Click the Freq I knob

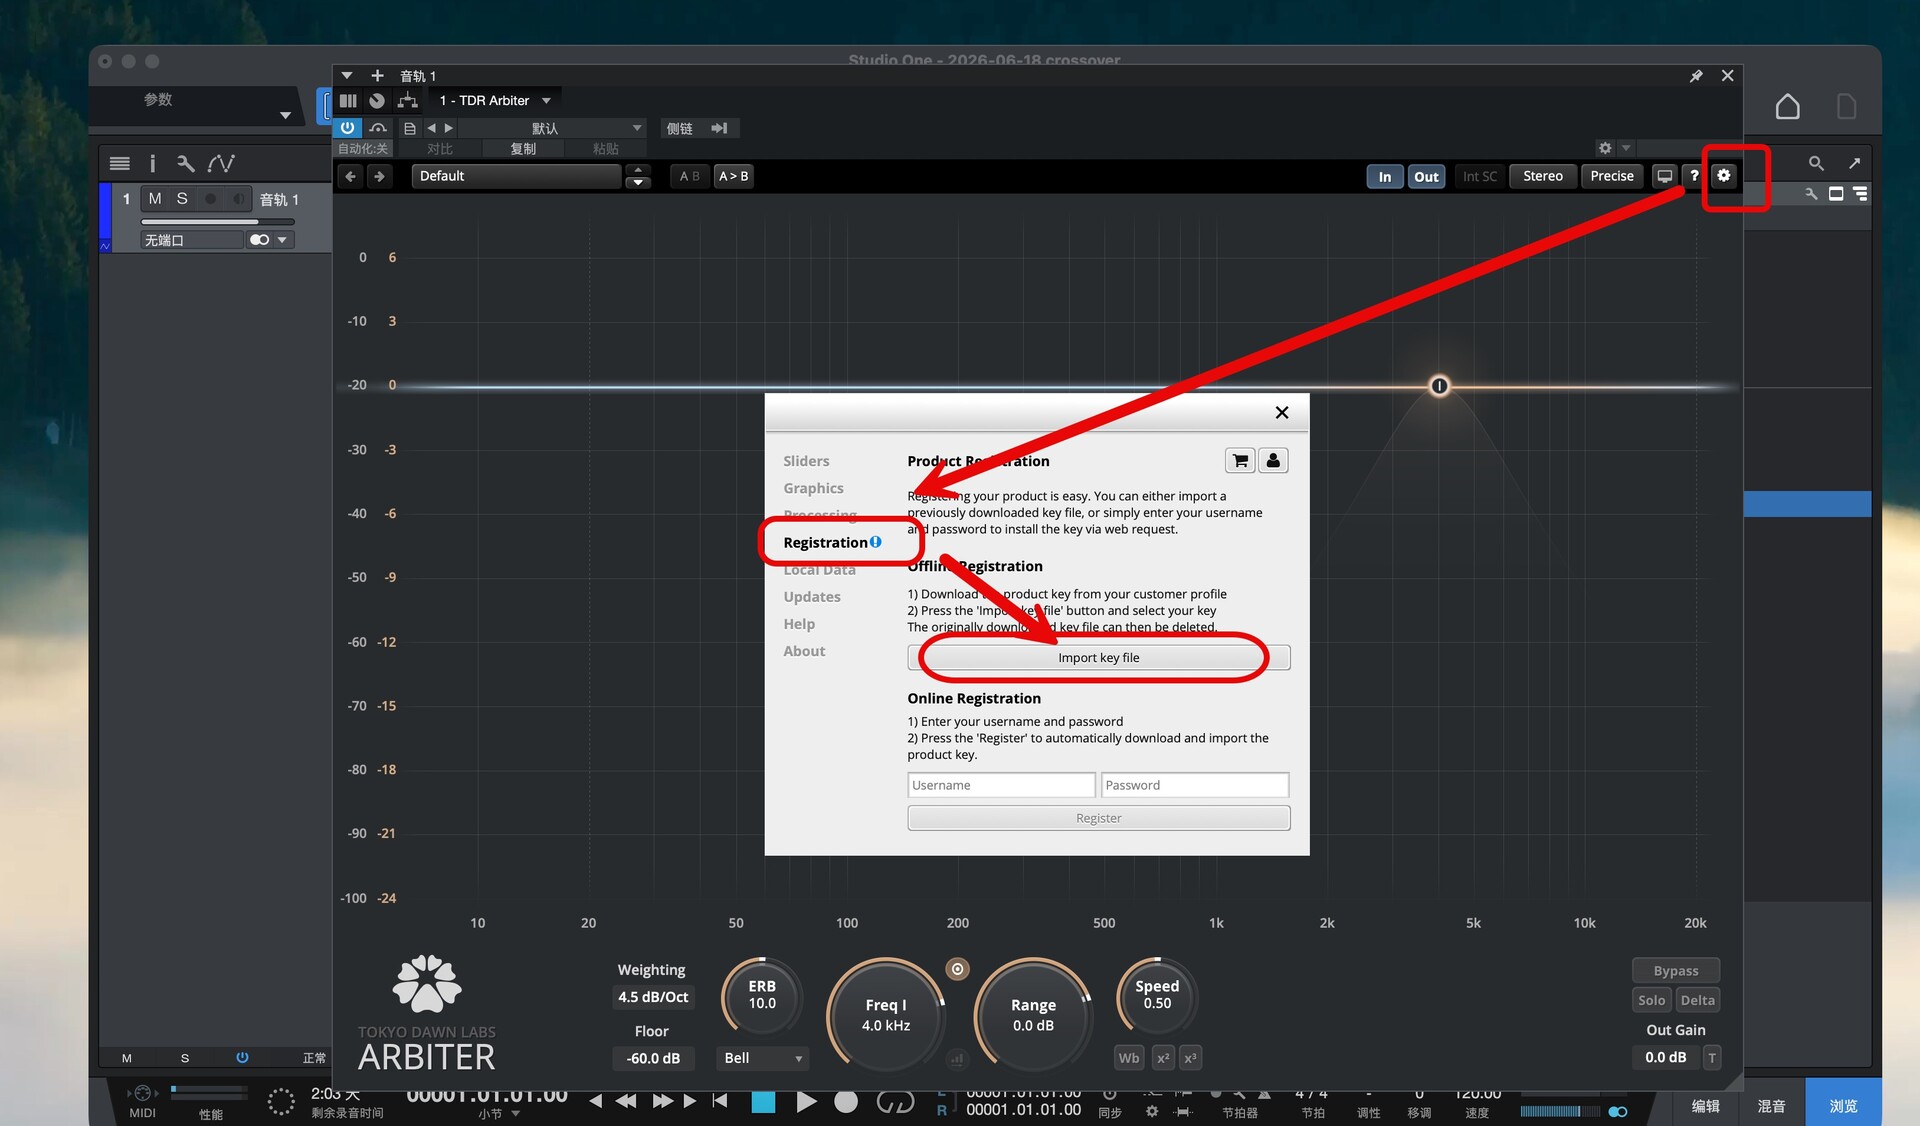pos(886,1015)
